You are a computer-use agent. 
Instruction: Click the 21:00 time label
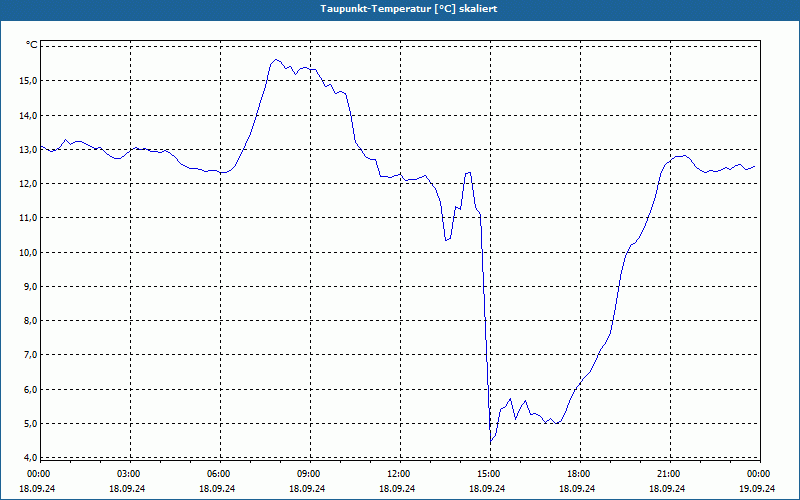click(668, 474)
